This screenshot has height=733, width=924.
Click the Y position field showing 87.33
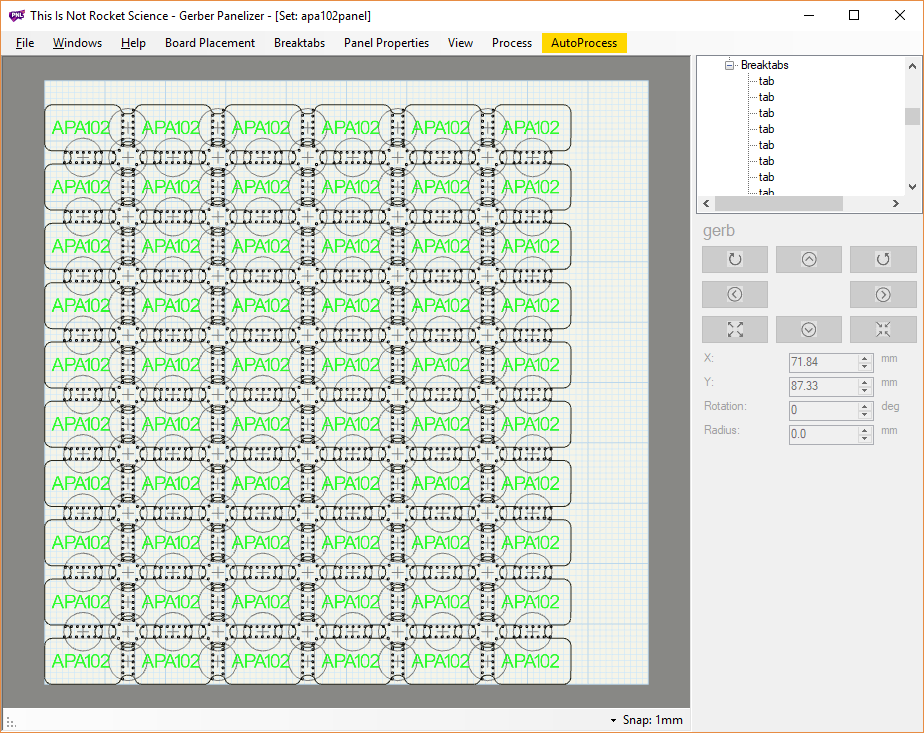[x=824, y=386]
